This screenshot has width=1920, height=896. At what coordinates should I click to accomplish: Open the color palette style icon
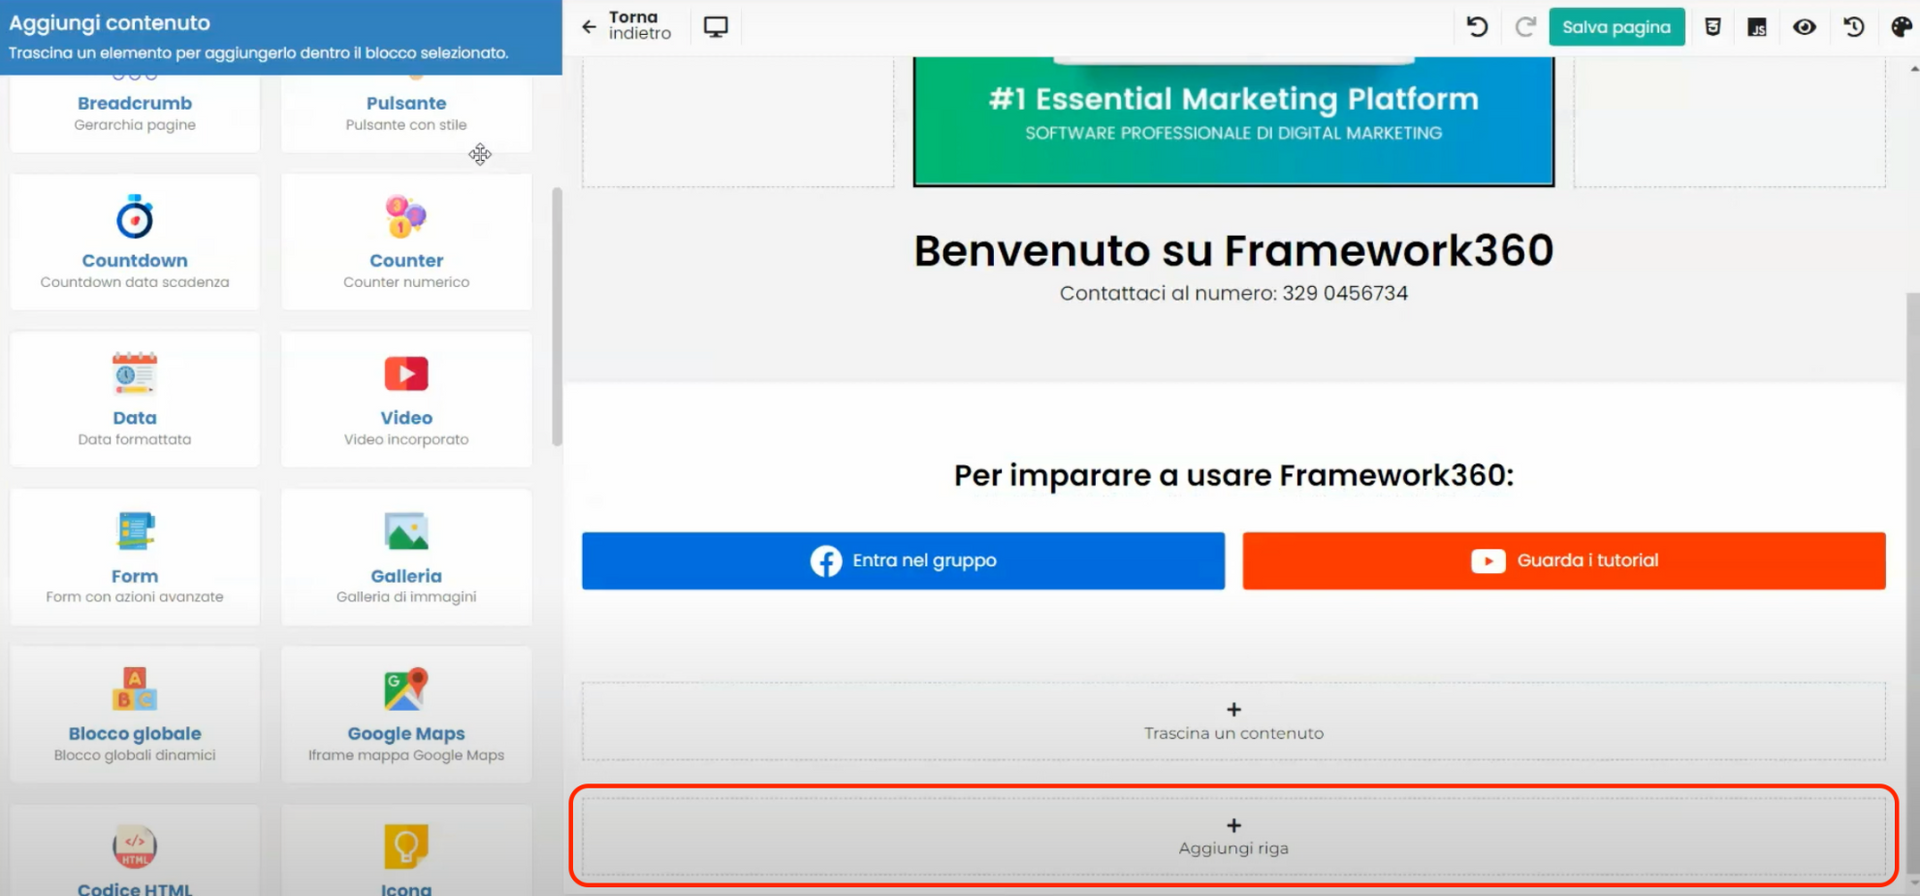click(x=1901, y=27)
